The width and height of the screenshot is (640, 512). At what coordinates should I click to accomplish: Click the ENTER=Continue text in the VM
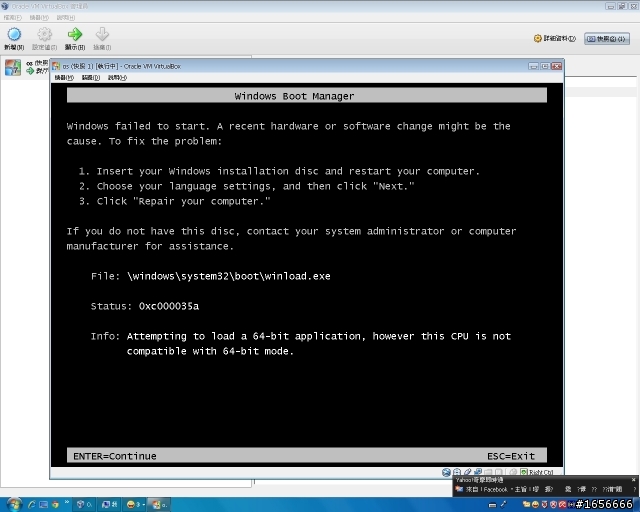click(115, 456)
